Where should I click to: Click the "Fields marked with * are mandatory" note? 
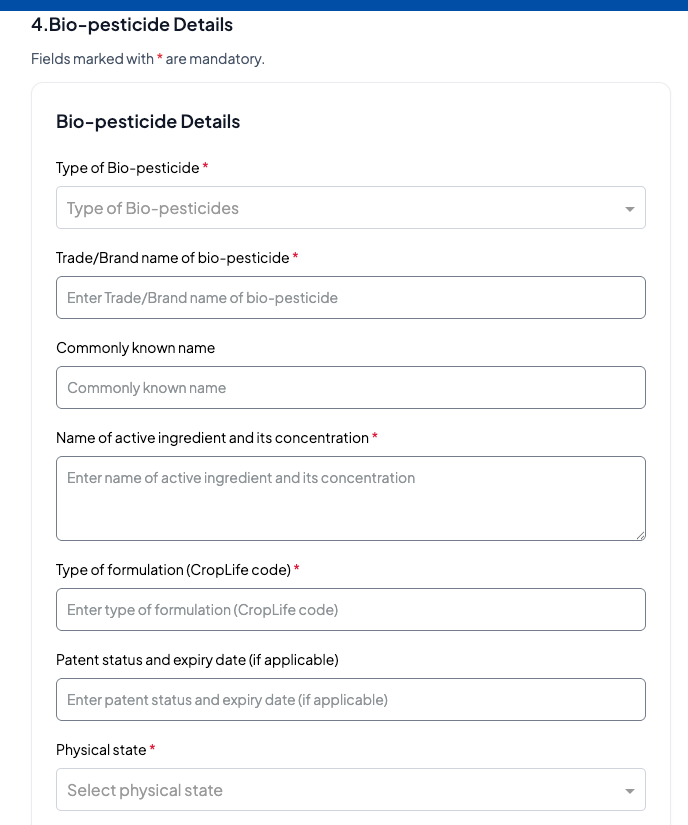click(148, 59)
